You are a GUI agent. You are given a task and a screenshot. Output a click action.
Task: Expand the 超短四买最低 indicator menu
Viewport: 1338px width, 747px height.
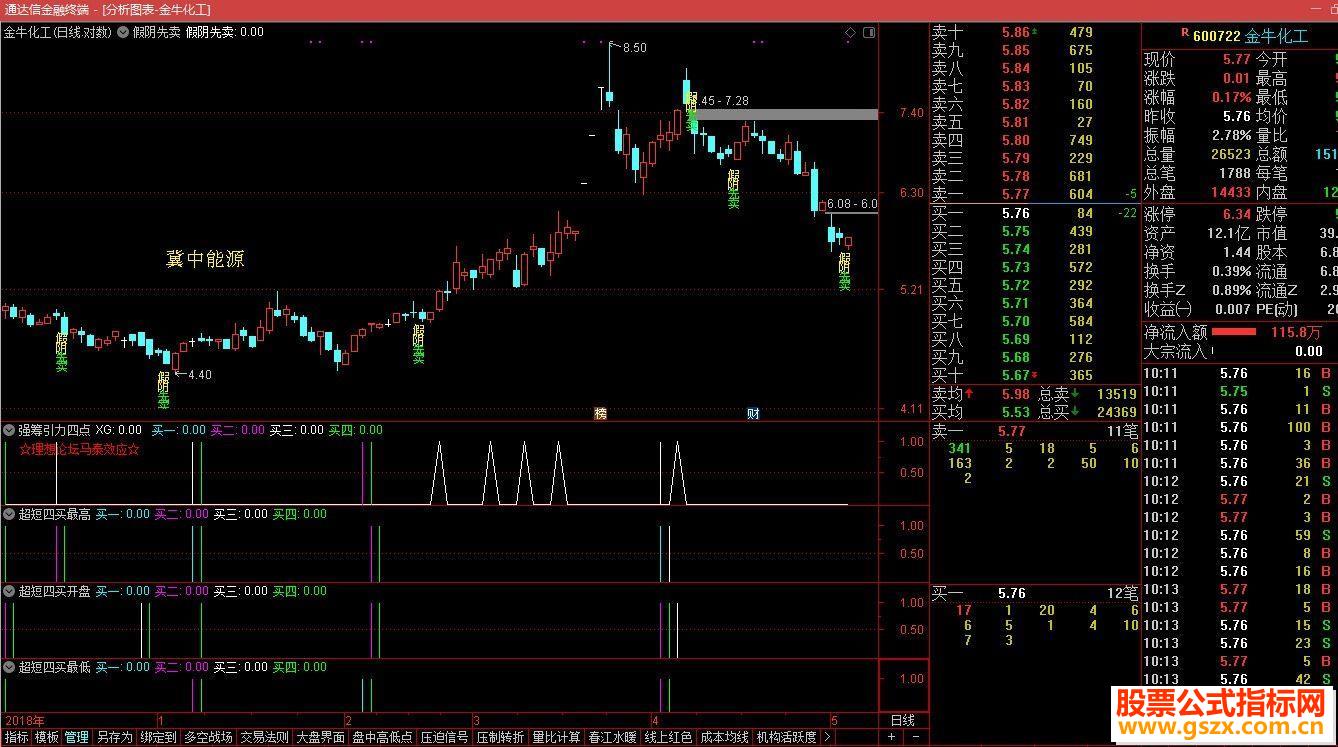click(9, 667)
